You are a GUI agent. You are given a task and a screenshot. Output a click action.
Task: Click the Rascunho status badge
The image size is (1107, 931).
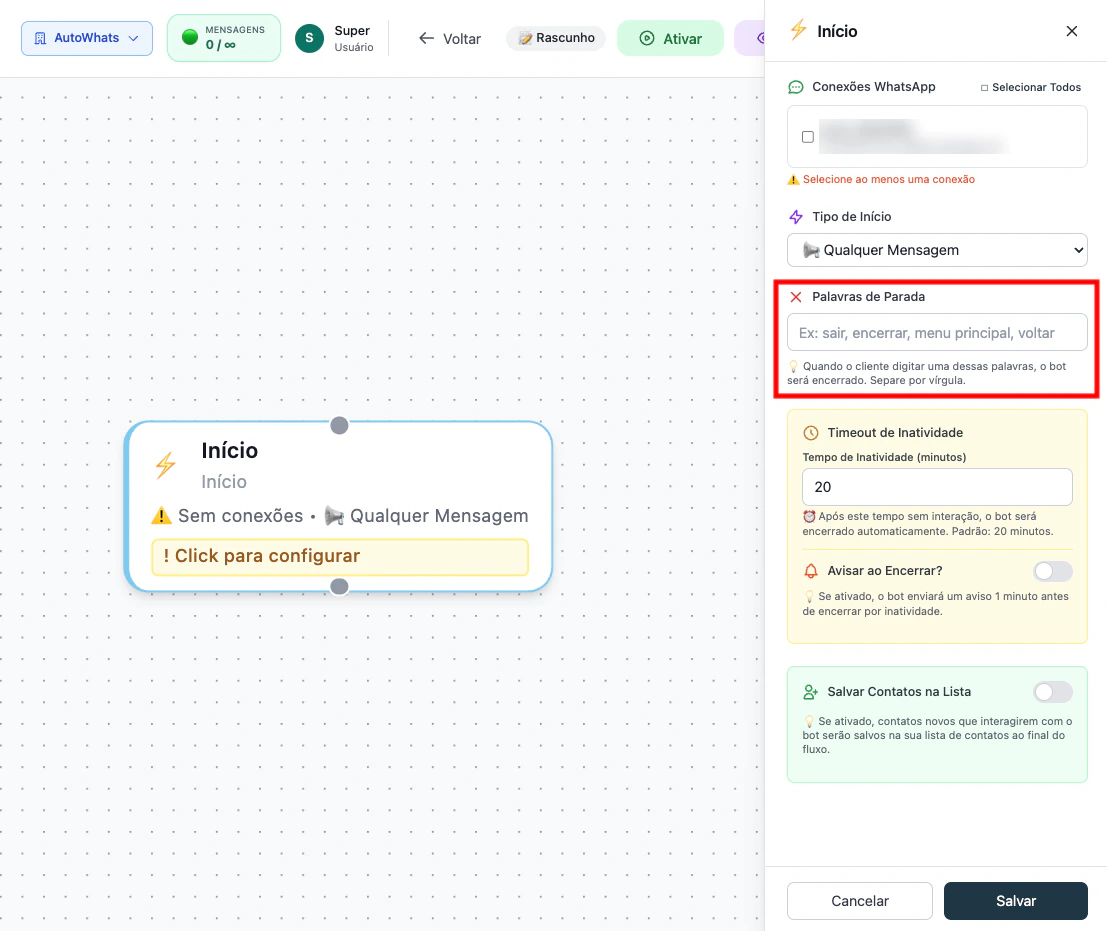556,38
